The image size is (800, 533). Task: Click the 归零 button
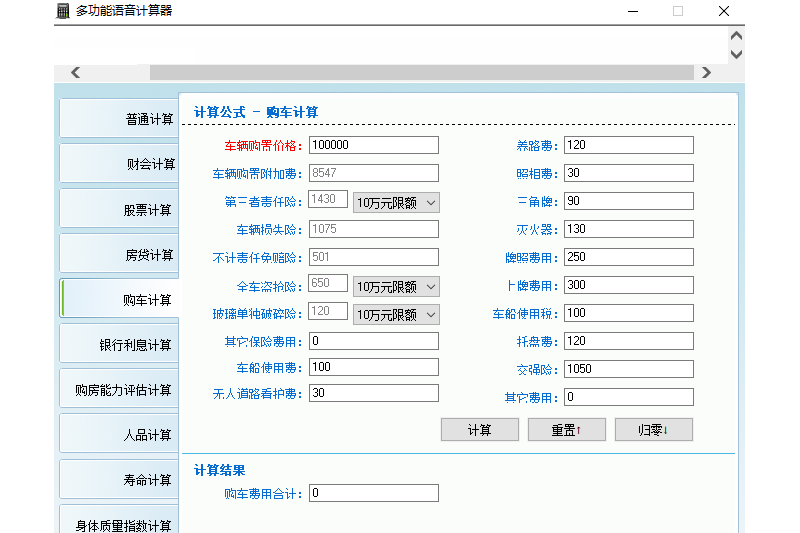click(x=654, y=430)
